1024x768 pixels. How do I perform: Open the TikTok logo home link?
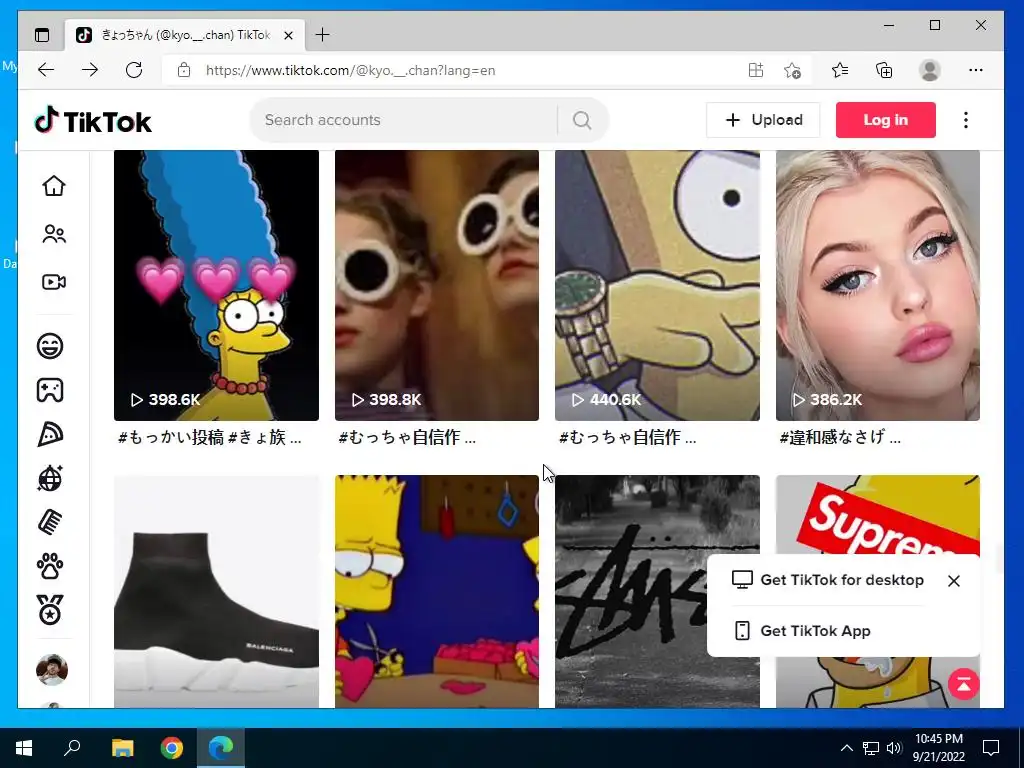click(x=93, y=121)
